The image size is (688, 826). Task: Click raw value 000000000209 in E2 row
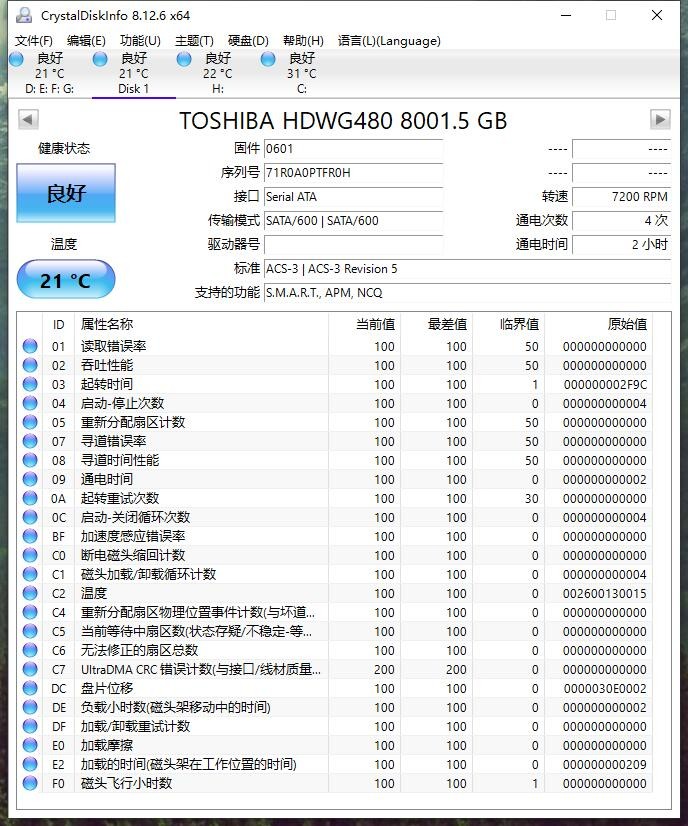pyautogui.click(x=604, y=764)
